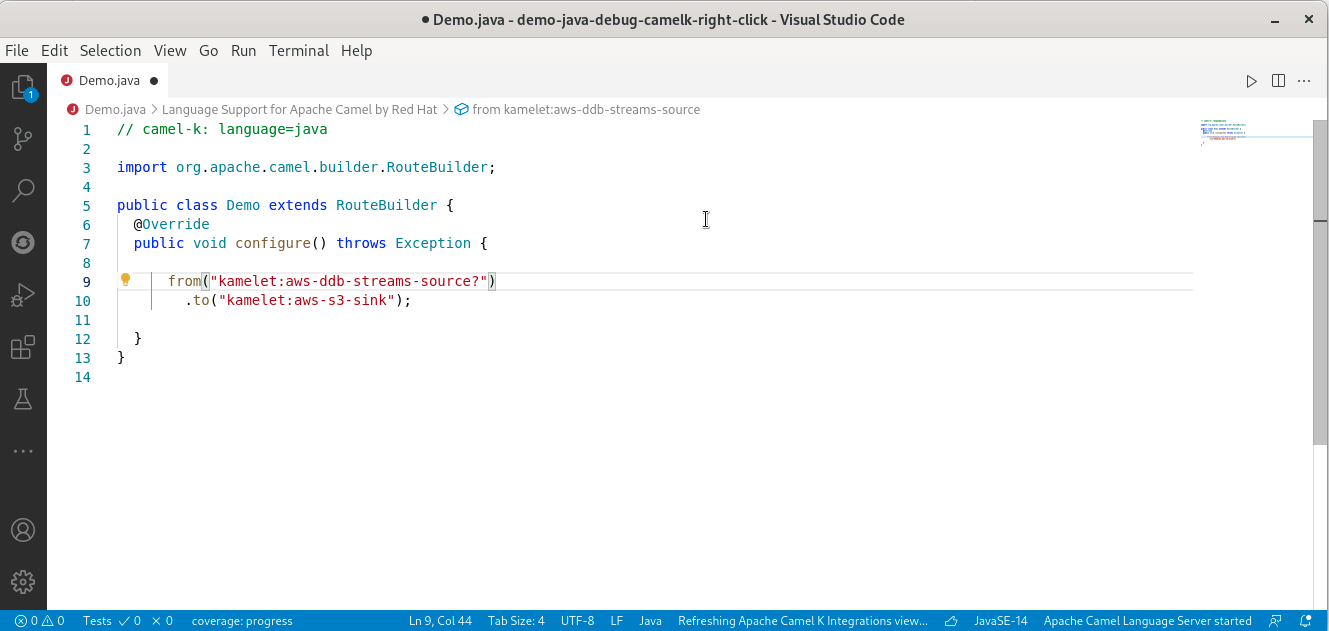Open the editor More Actions menu
Image resolution: width=1329 pixels, height=631 pixels.
coord(1303,81)
